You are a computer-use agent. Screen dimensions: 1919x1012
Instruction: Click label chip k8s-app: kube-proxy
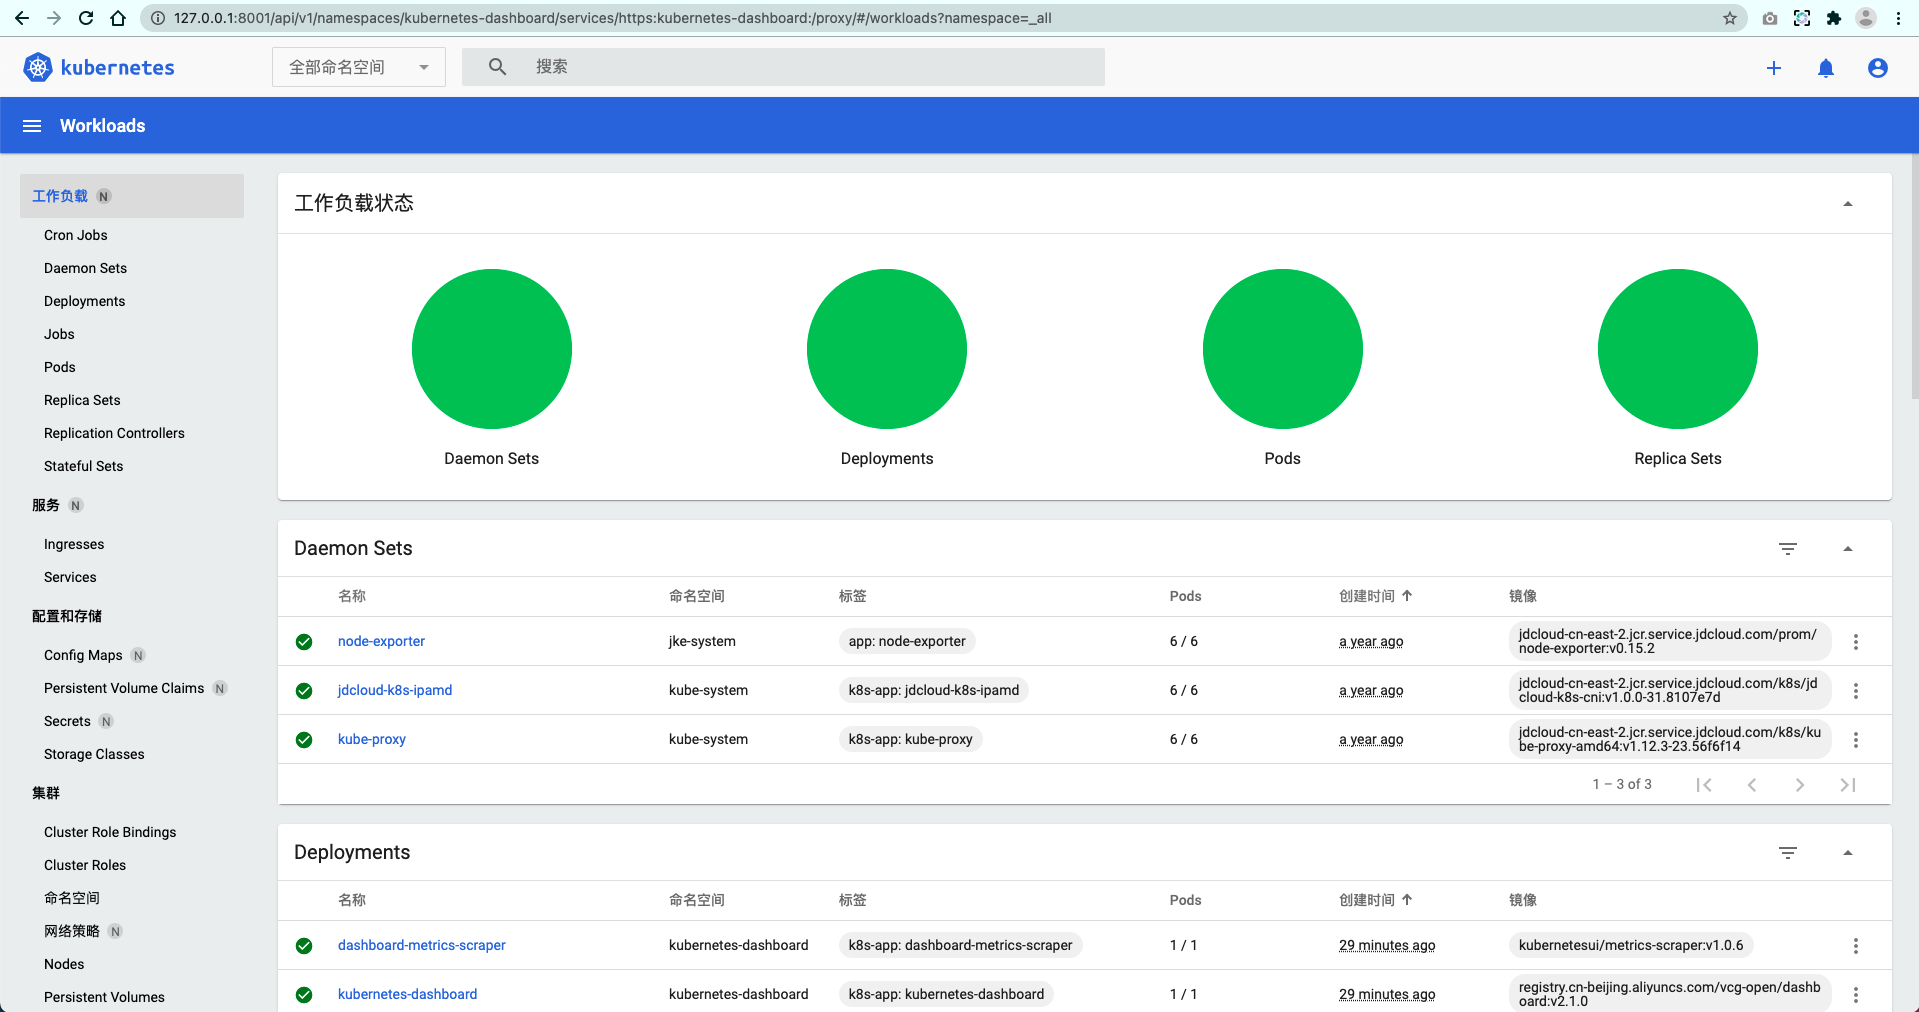911,740
